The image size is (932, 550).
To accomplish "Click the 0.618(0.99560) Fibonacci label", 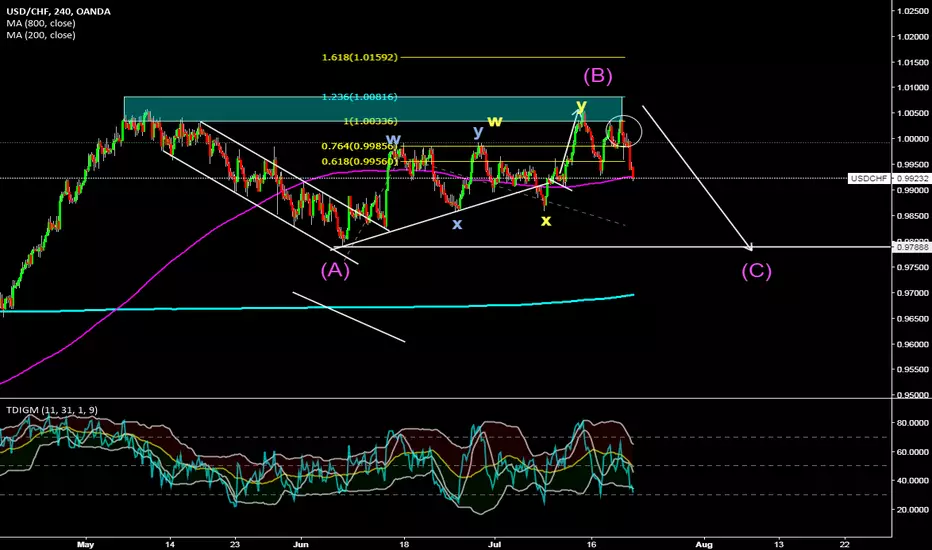I will 360,162.
